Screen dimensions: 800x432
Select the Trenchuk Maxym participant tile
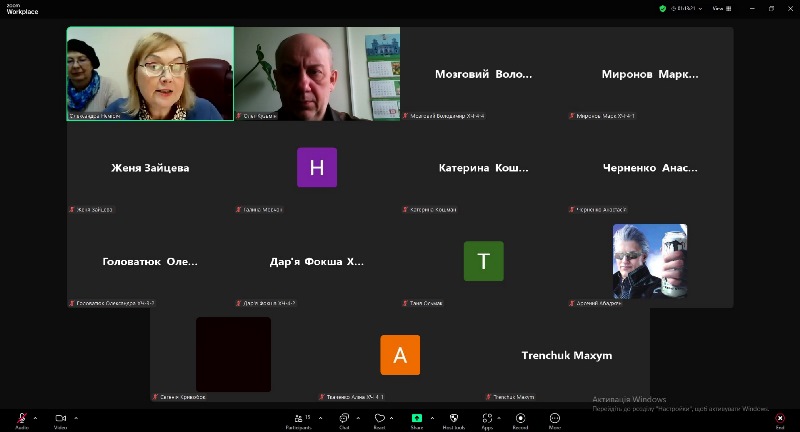tap(566, 355)
